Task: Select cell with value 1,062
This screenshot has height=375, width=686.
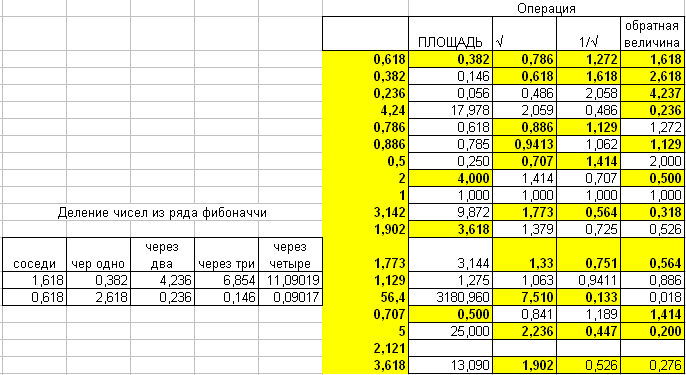Action: pos(588,144)
